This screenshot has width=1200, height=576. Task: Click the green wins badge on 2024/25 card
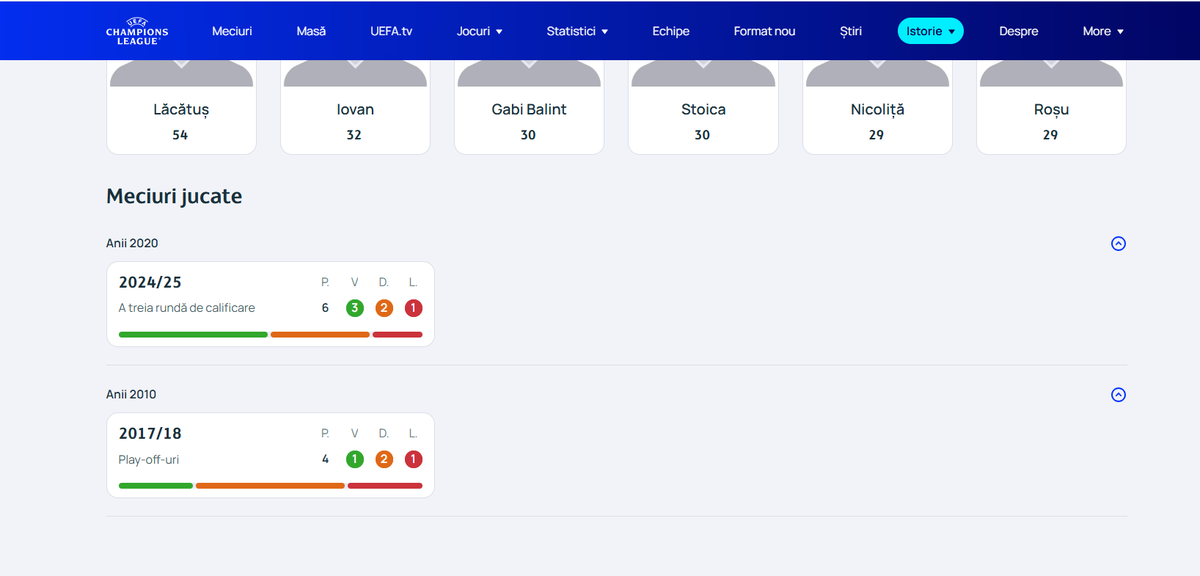coord(354,308)
